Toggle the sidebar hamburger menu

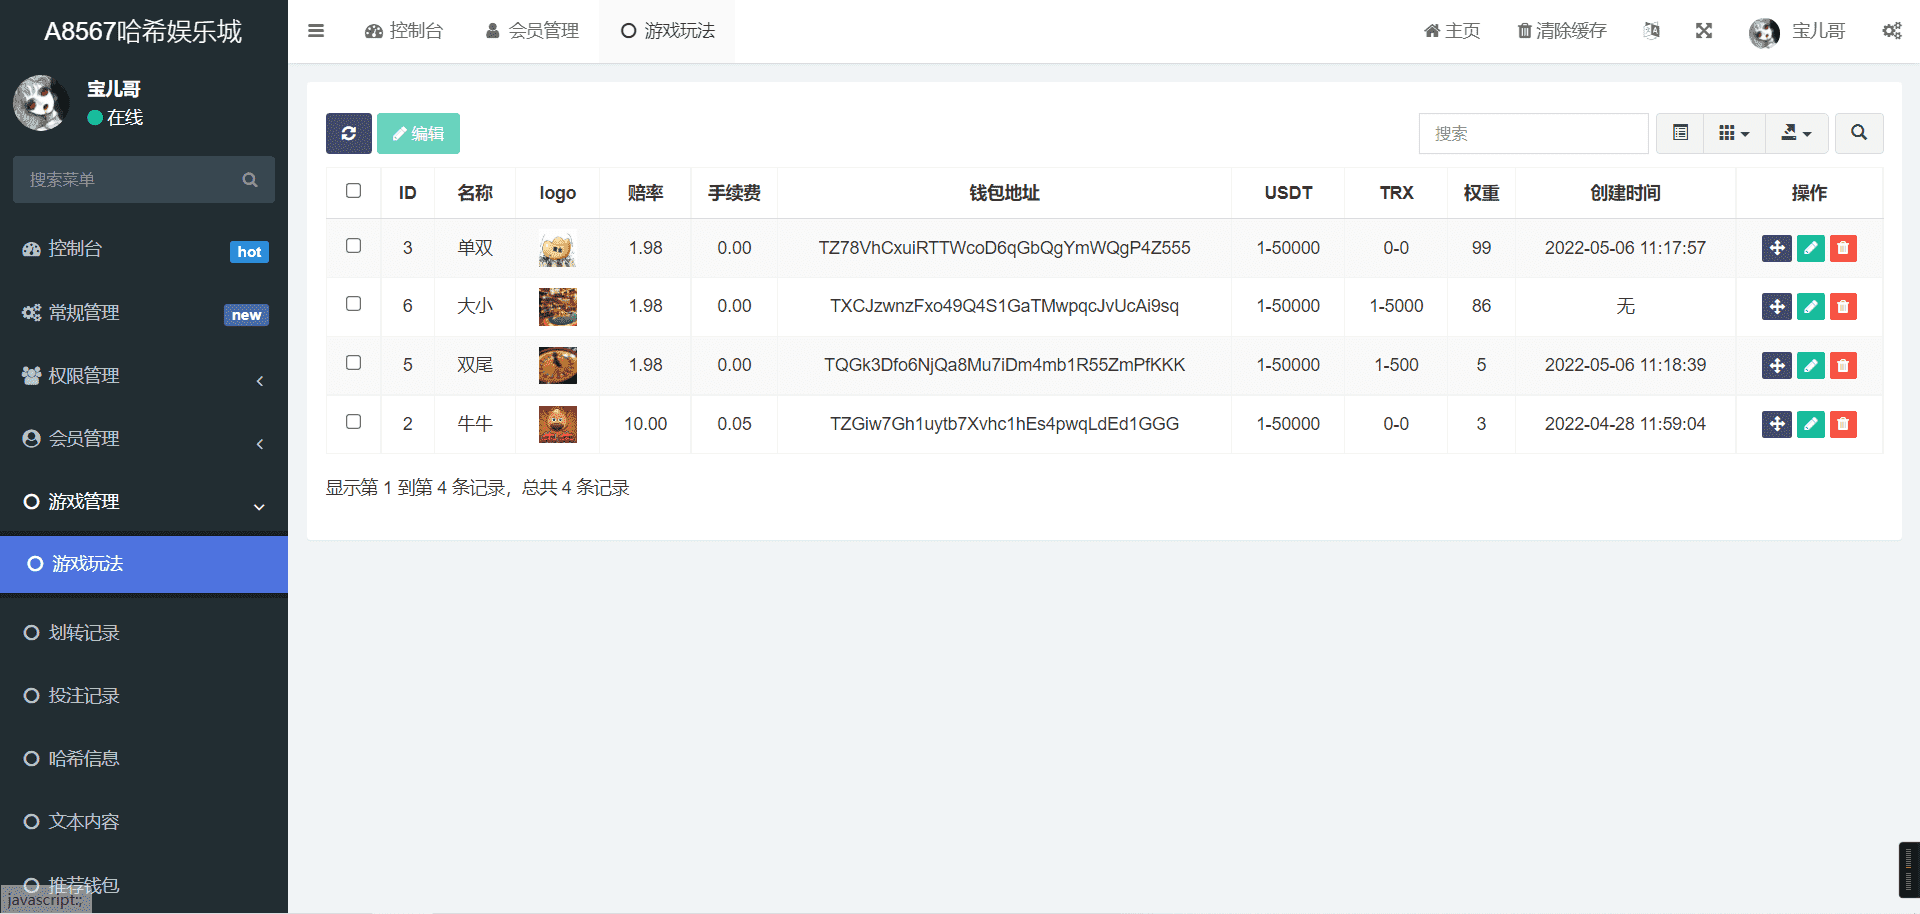coord(316,31)
